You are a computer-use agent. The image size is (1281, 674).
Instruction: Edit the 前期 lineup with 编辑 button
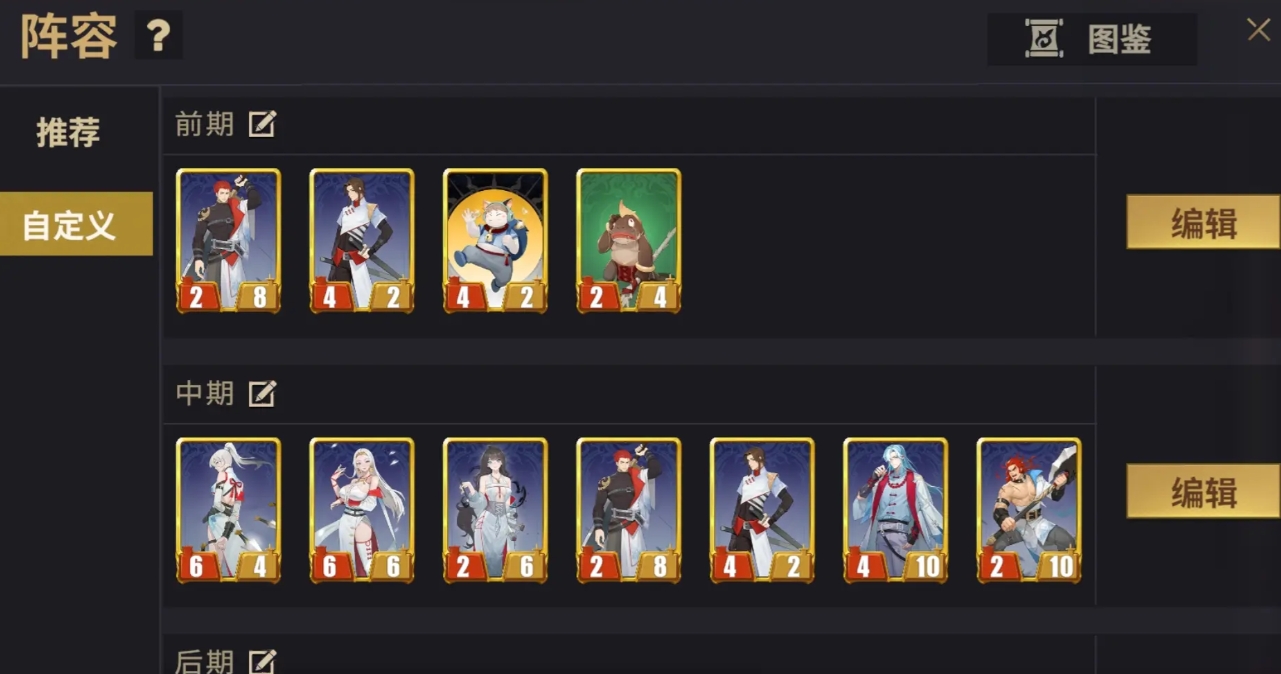[1203, 222]
